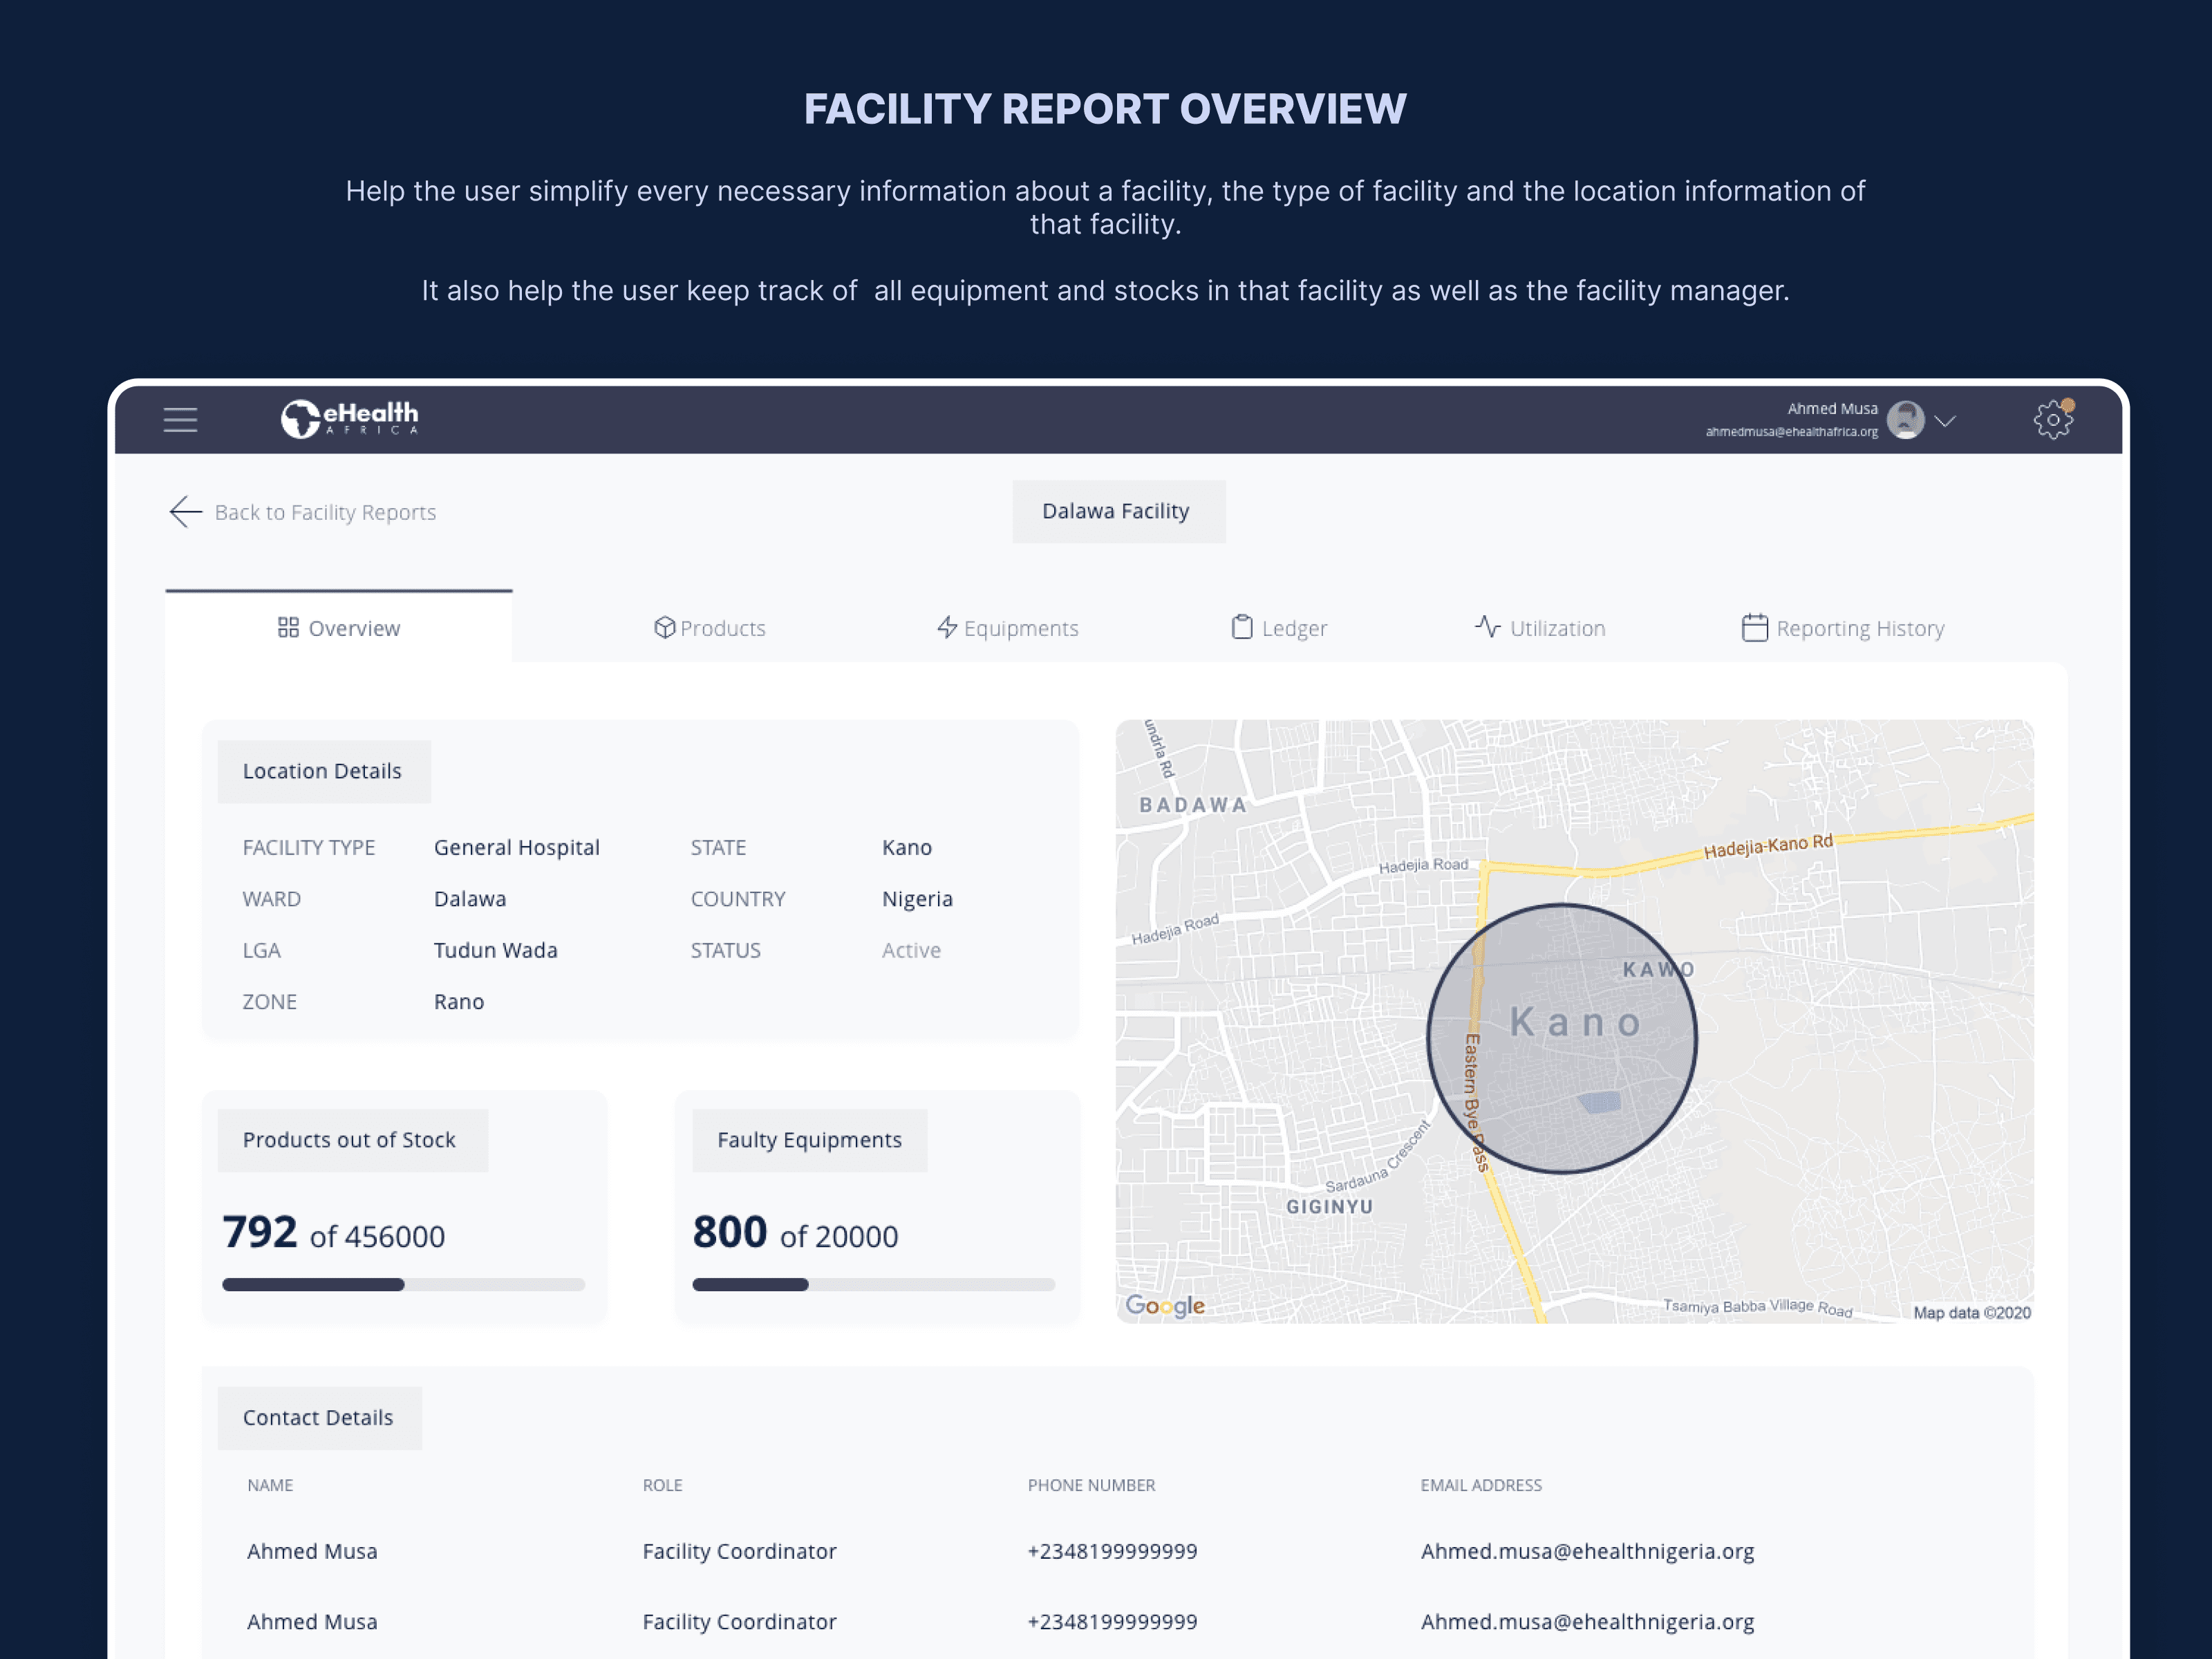
Task: Select the Equipments tab
Action: tap(1006, 628)
